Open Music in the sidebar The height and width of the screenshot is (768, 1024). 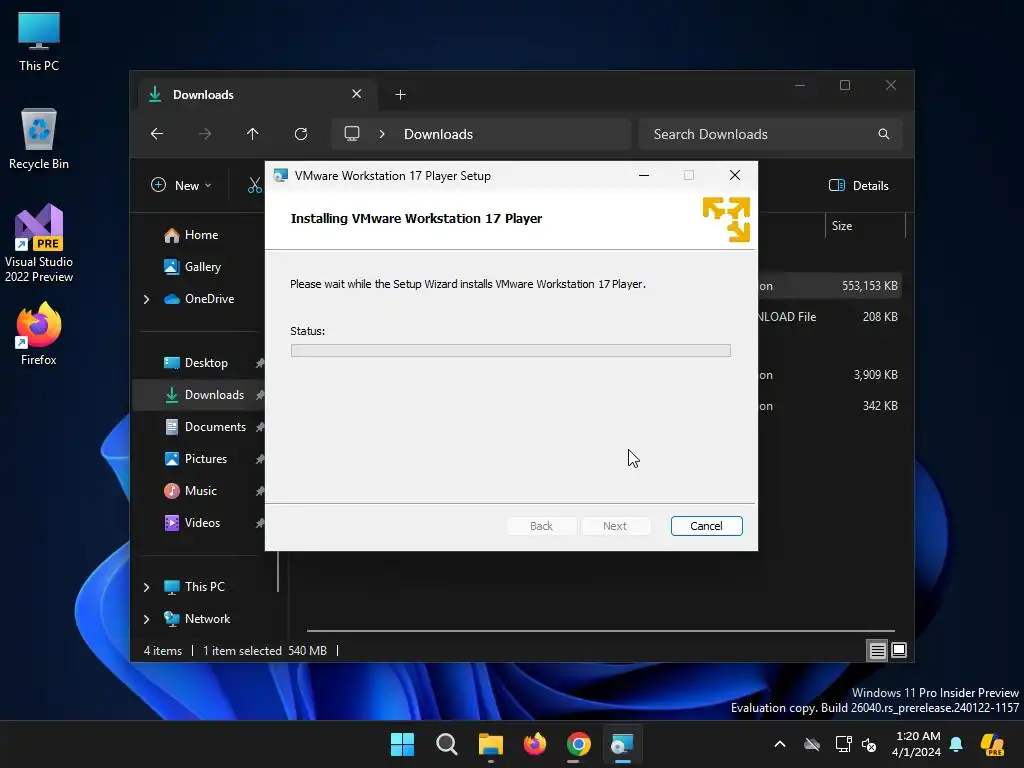pos(200,491)
